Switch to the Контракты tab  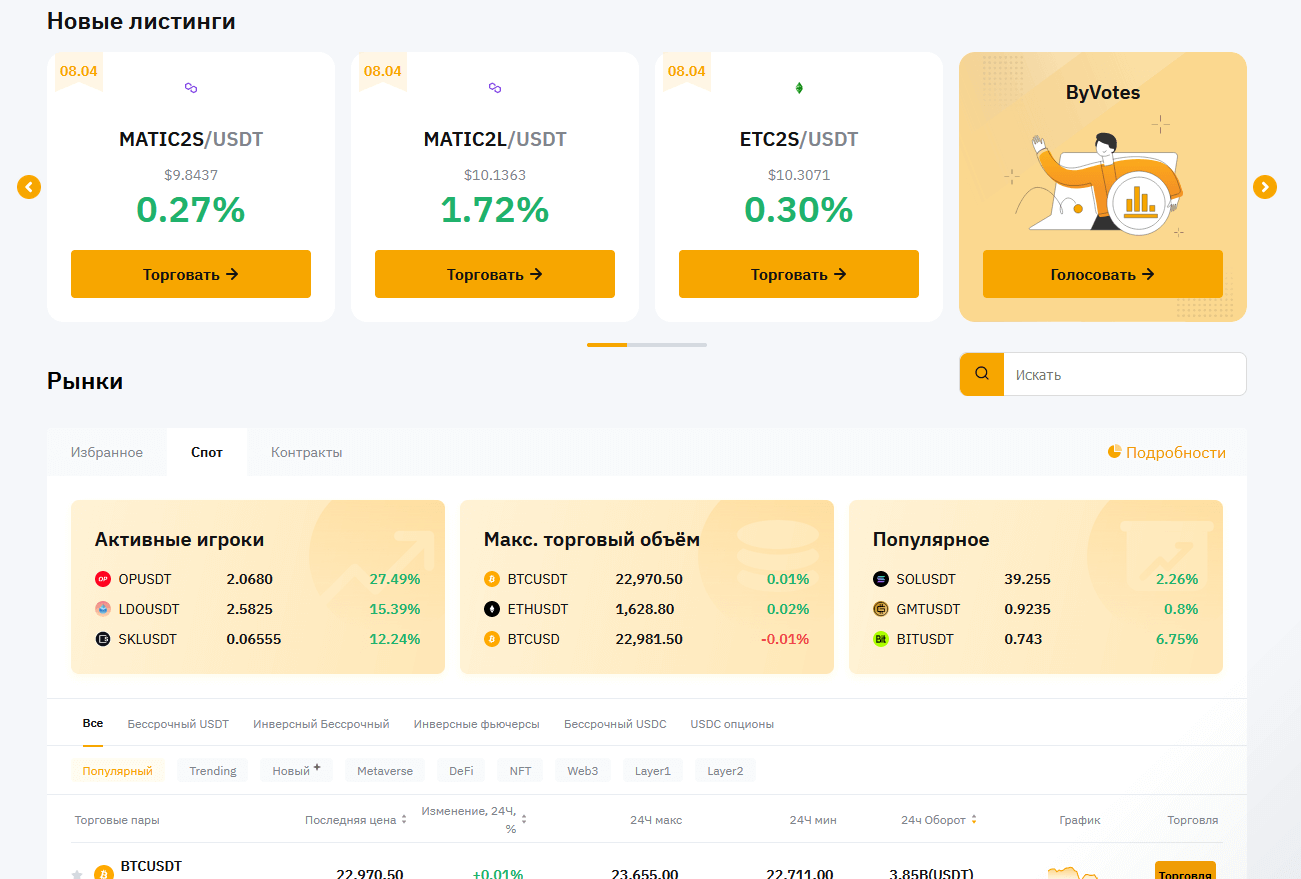(306, 452)
